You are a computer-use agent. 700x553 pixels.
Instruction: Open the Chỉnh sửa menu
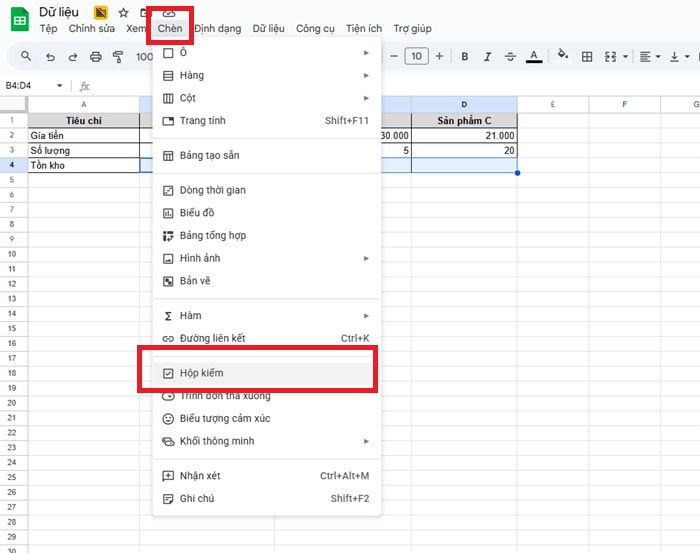tap(92, 29)
